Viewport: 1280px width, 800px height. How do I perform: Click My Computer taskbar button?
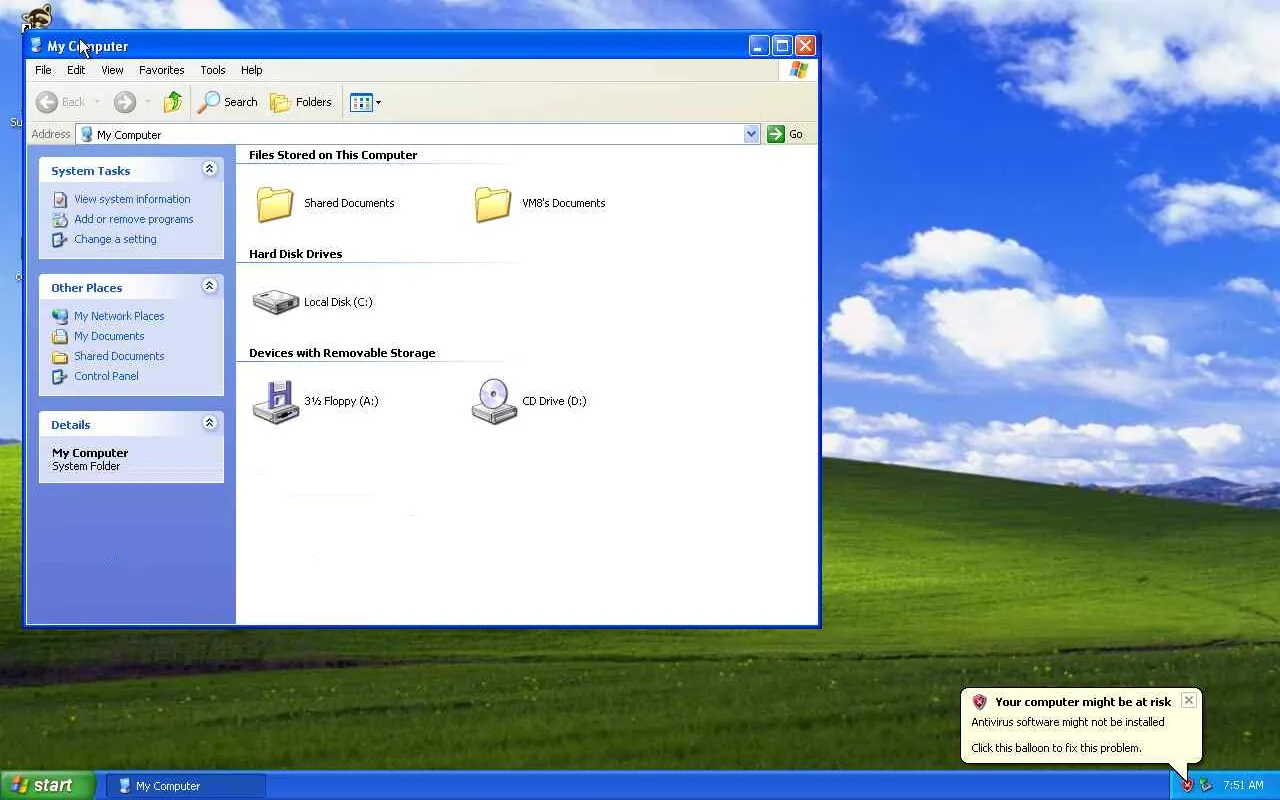tap(186, 786)
